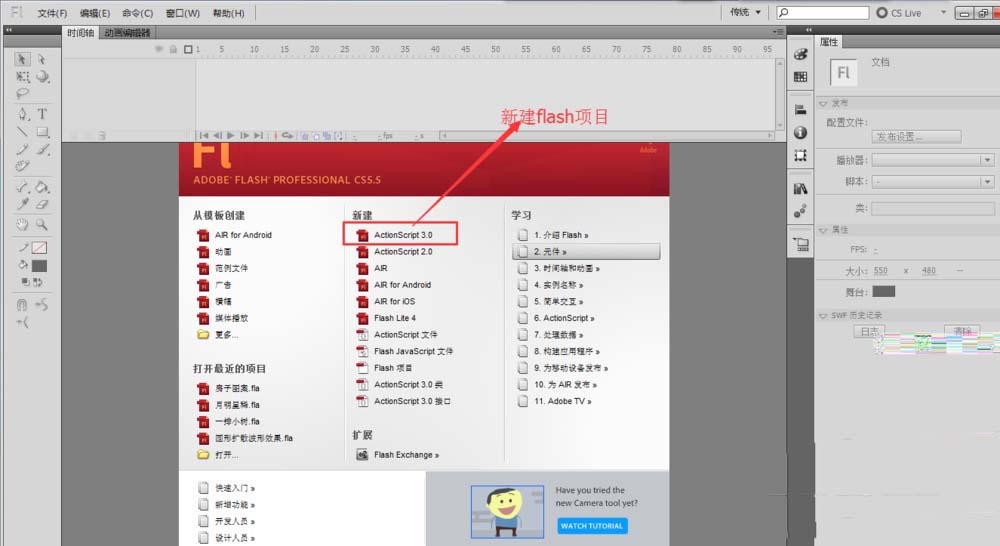Screen dimensions: 1000x546
Task: Open the 命令(C) menu
Action: click(138, 13)
